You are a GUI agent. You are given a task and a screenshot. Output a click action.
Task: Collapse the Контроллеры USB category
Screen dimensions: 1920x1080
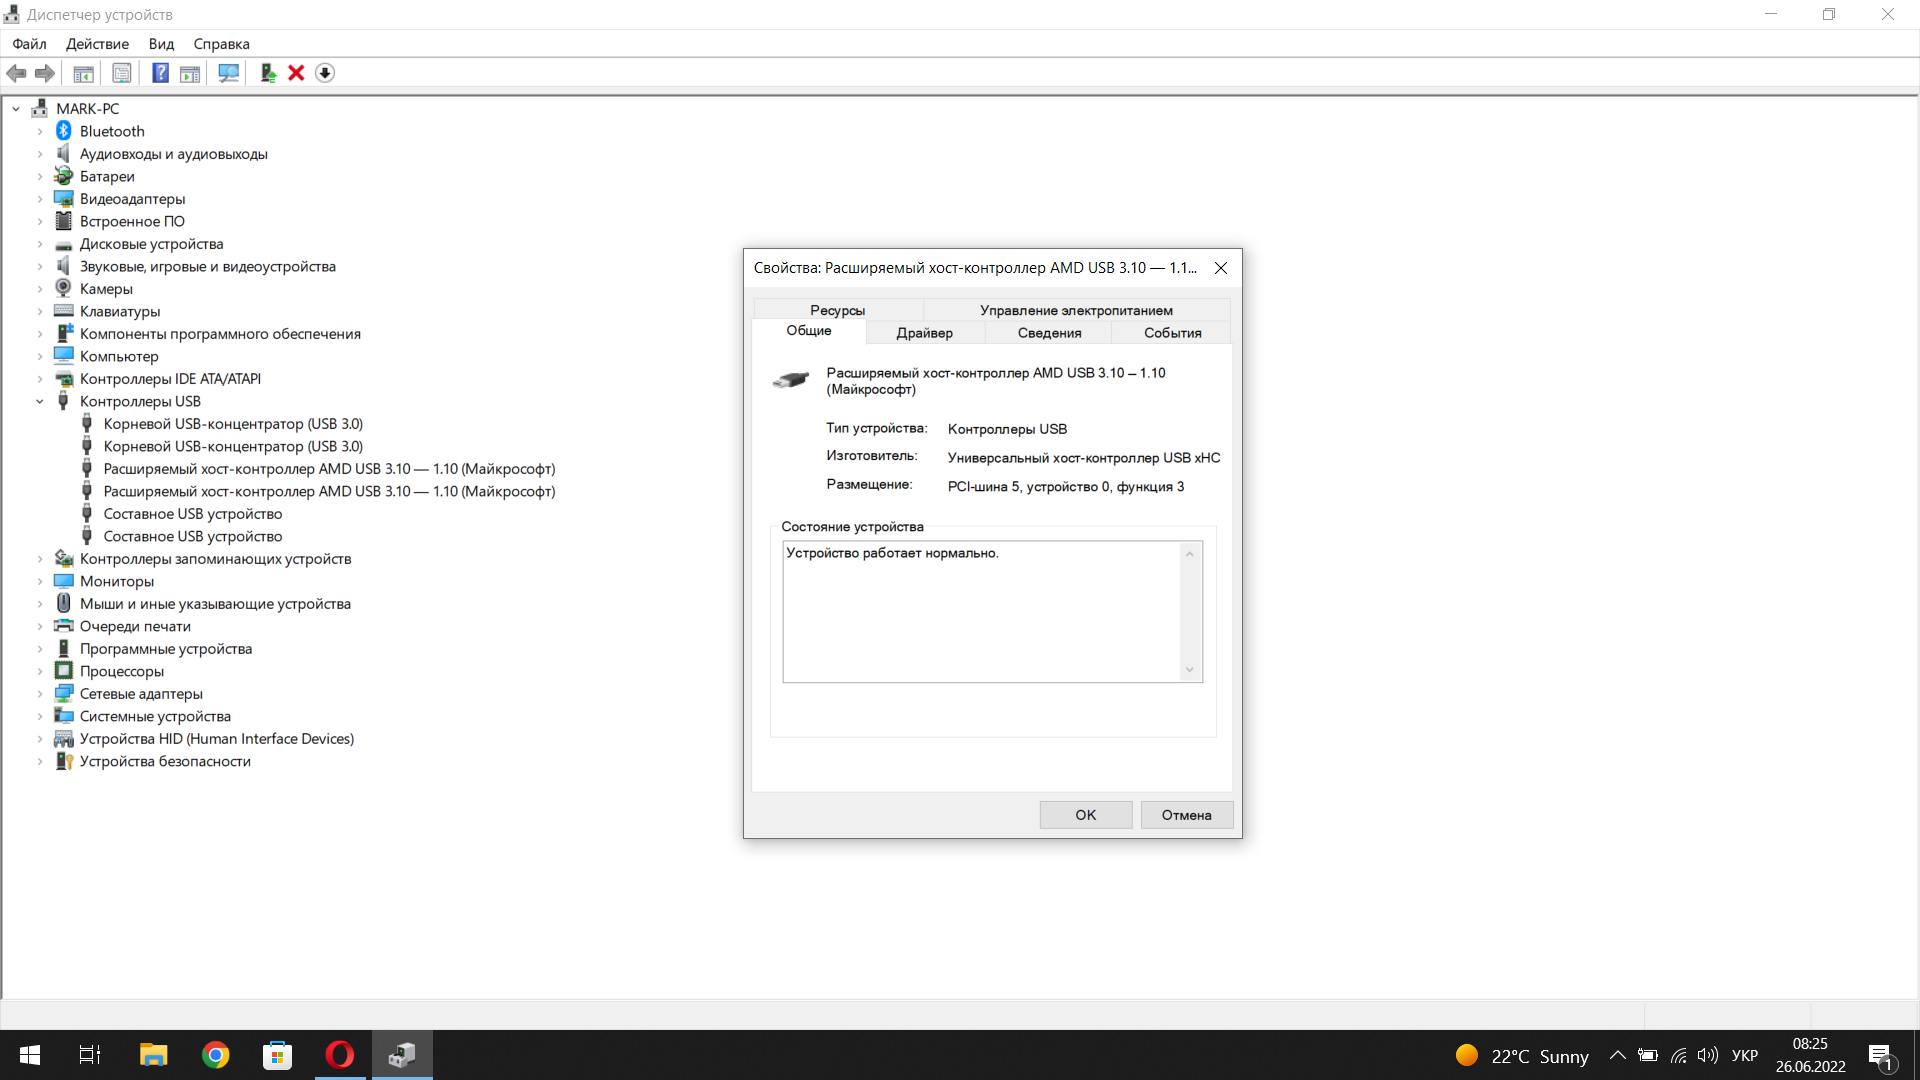click(40, 402)
